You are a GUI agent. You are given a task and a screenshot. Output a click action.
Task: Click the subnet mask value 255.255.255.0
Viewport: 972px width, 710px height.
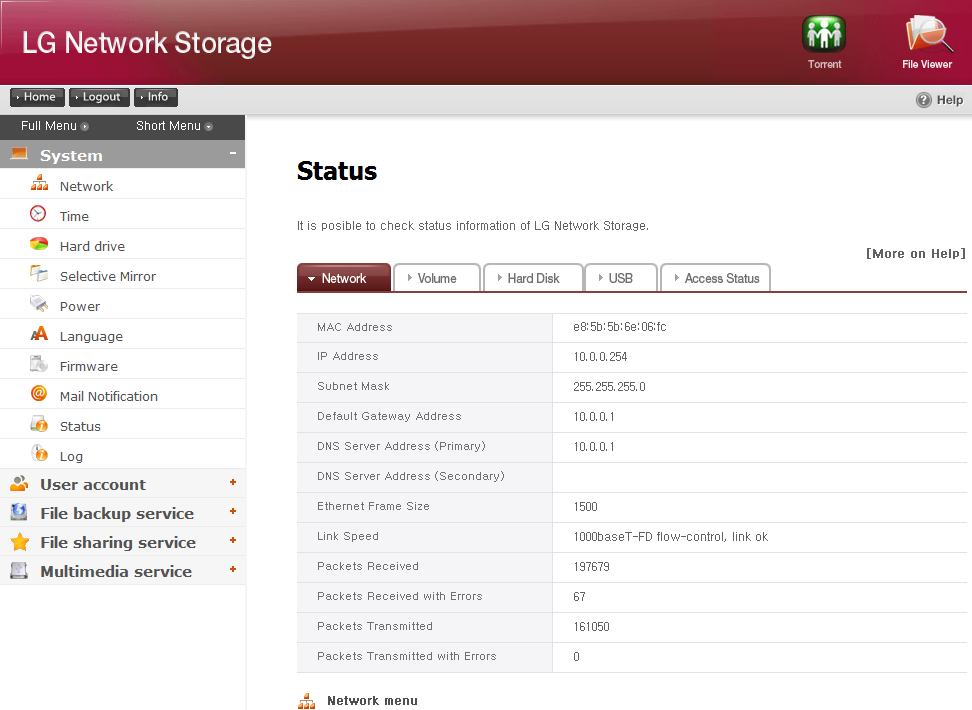coord(609,386)
